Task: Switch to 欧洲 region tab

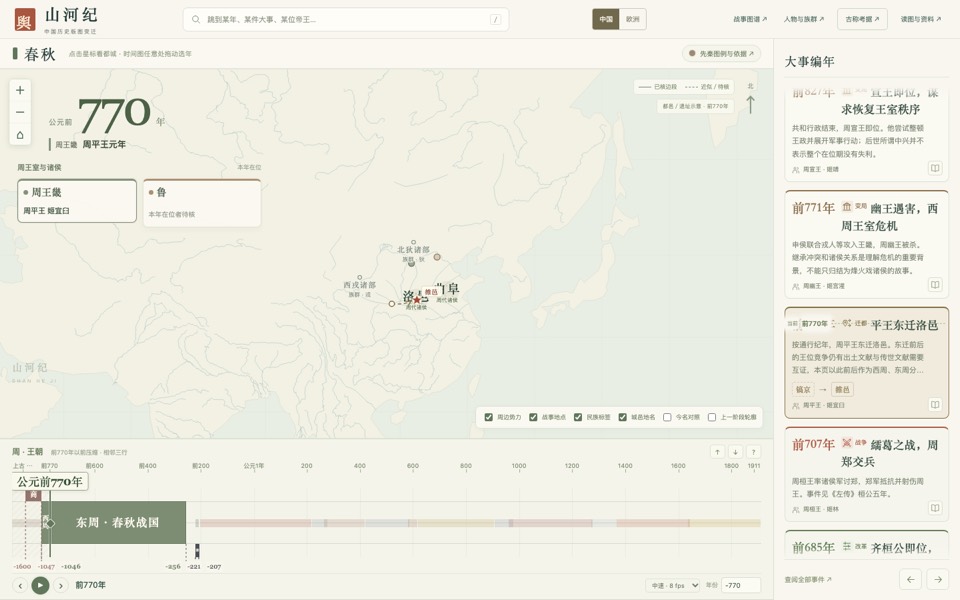Action: tap(633, 19)
